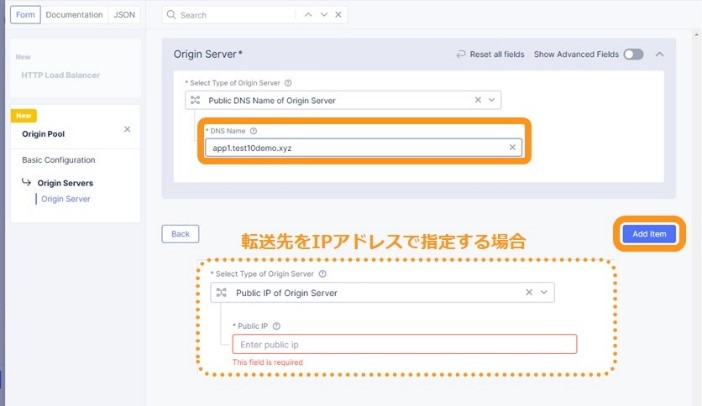This screenshot has height=406, width=702.
Task: Click the reset arrow icon
Action: pos(461,54)
